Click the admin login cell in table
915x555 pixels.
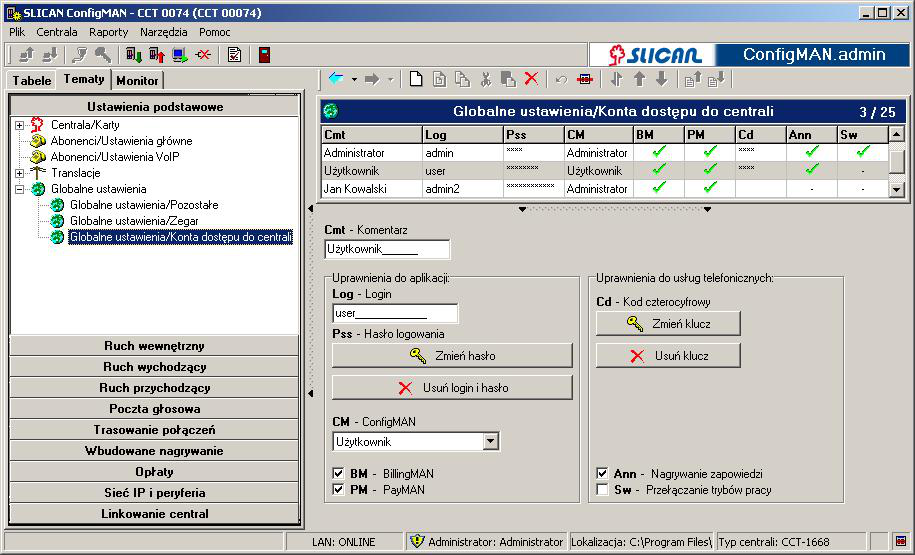[463, 153]
